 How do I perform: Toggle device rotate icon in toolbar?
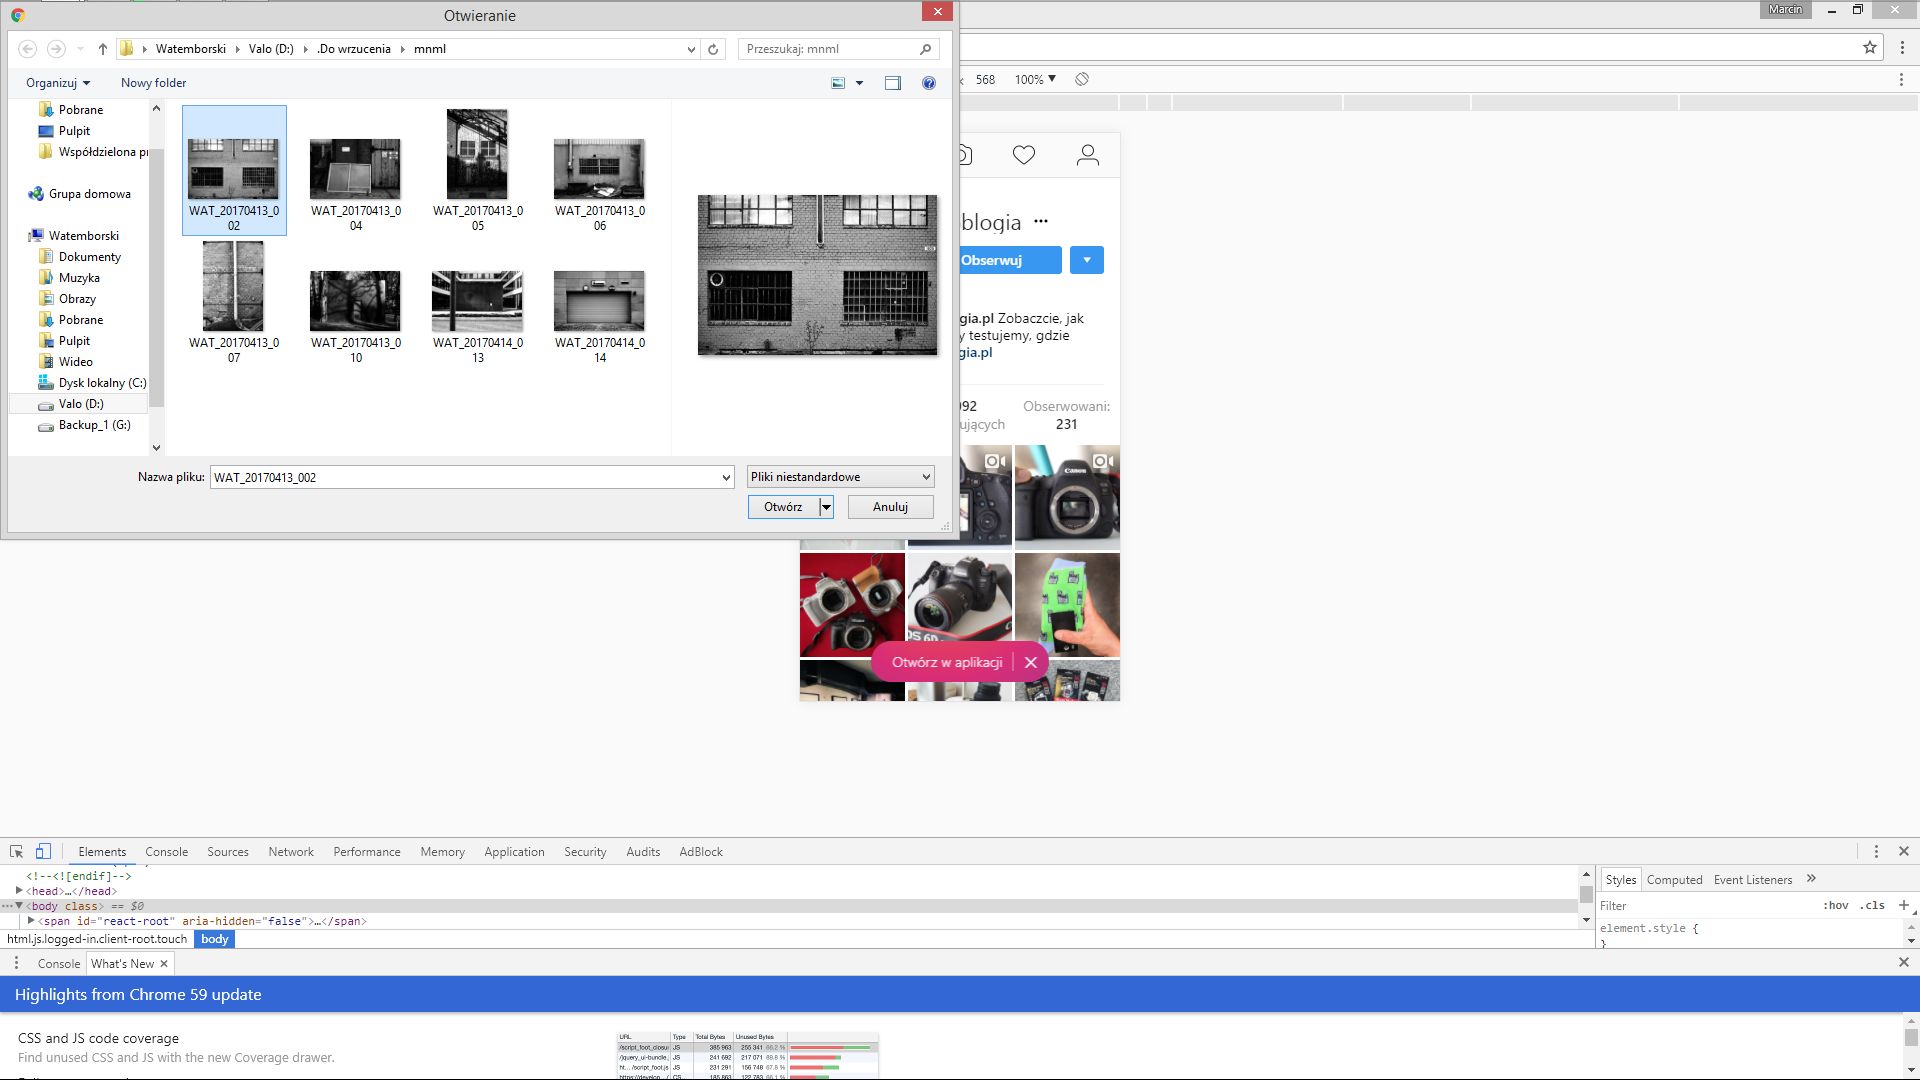(1082, 79)
